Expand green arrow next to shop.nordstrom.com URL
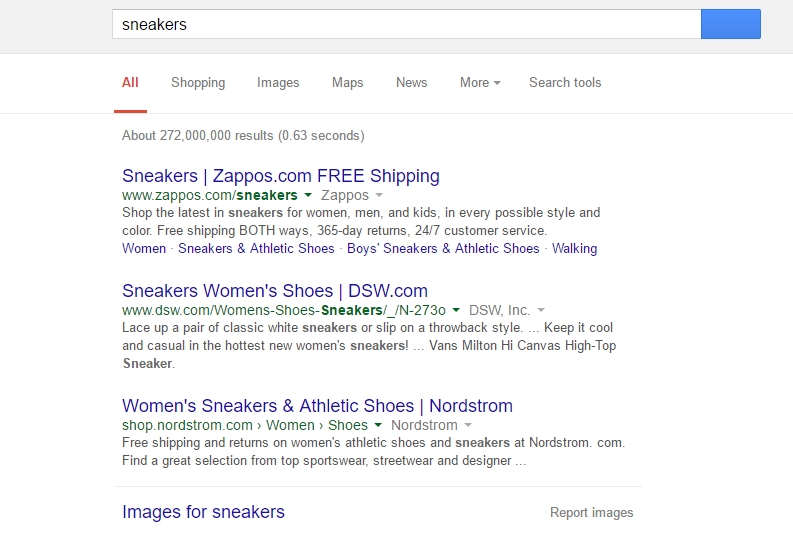Image resolution: width=793 pixels, height=538 pixels. tap(378, 425)
